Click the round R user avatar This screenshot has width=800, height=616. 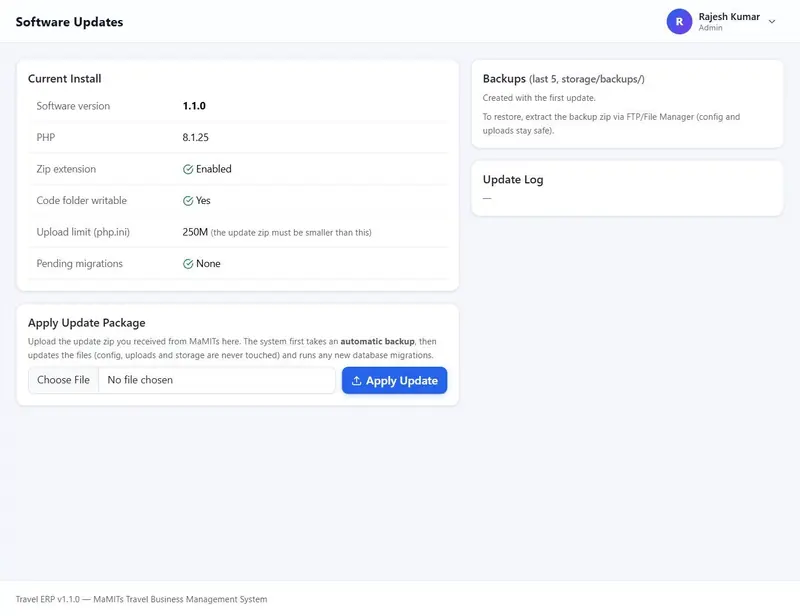pos(679,21)
